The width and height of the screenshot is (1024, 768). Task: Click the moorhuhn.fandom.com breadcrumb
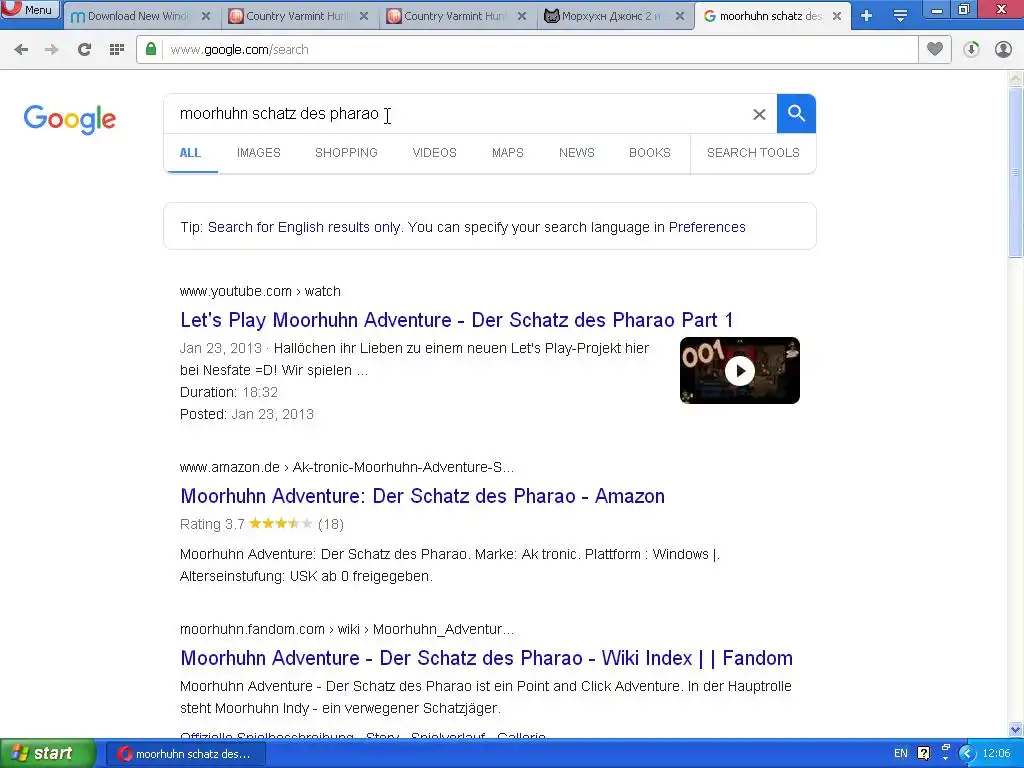347,630
